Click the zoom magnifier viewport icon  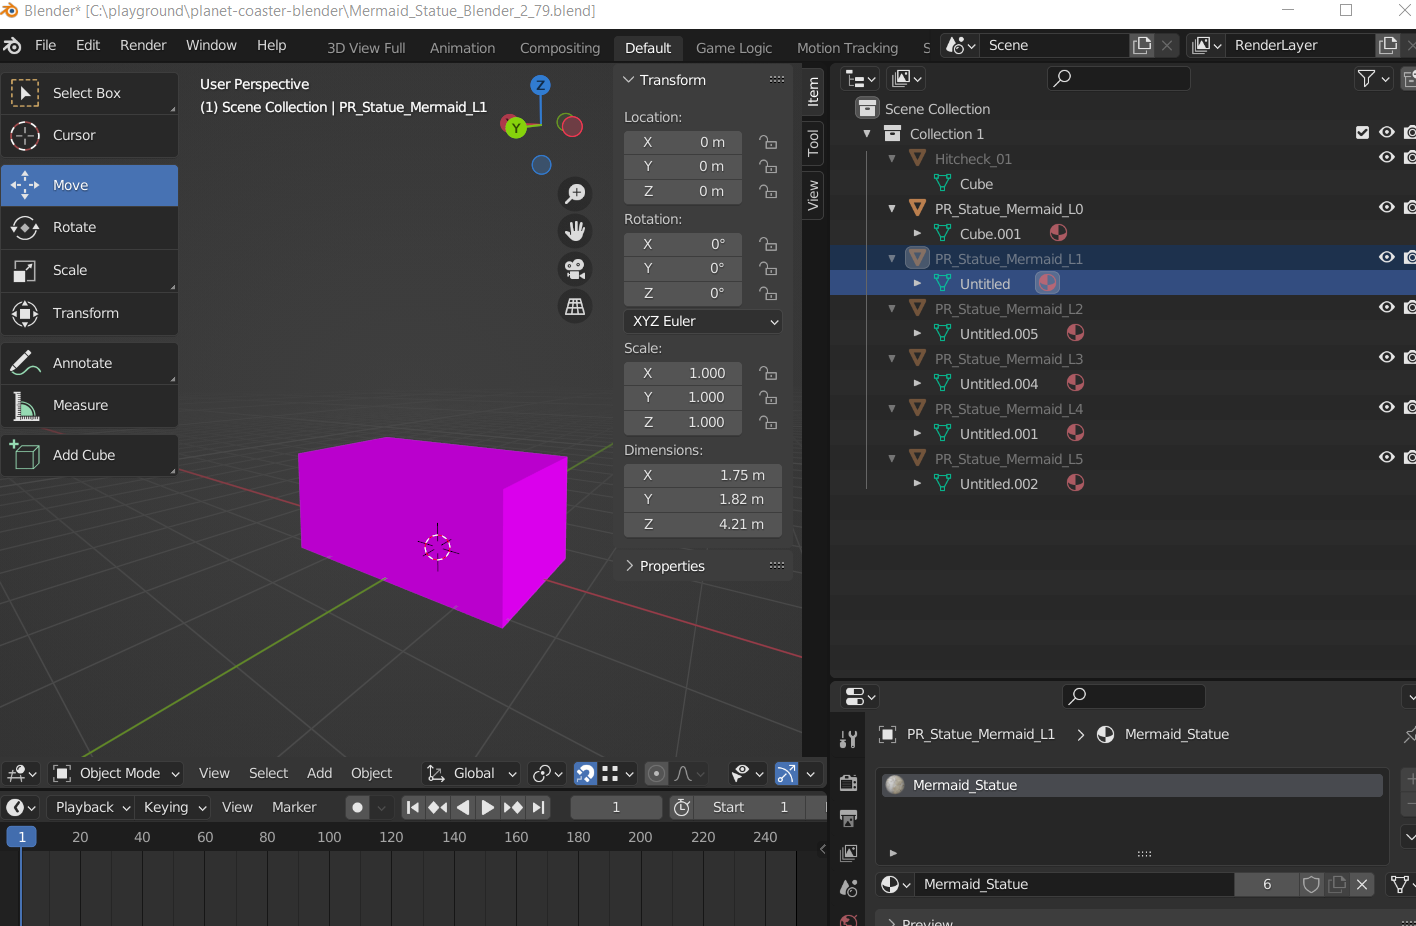click(x=575, y=193)
